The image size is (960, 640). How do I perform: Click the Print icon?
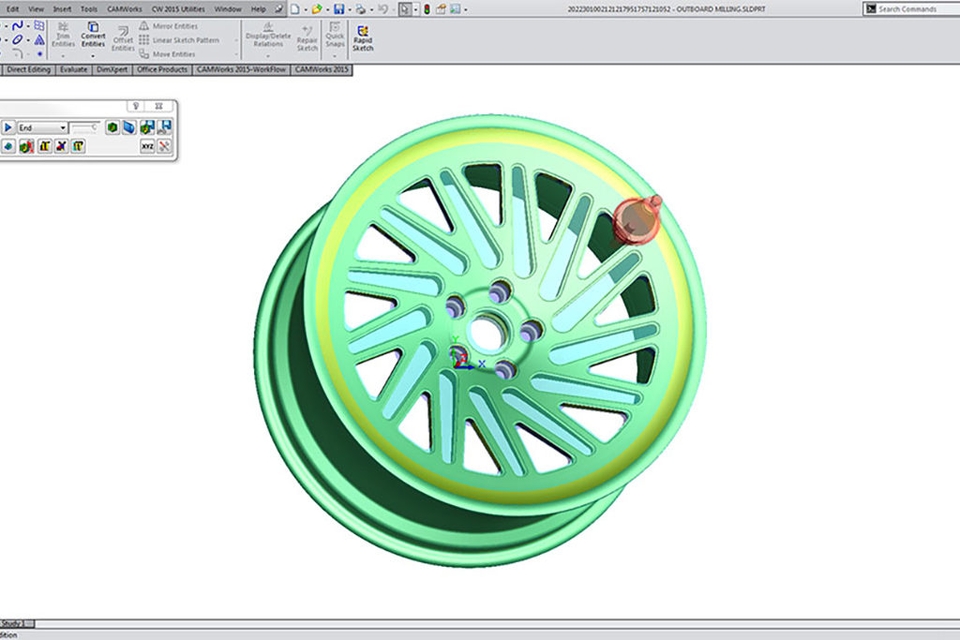click(x=358, y=9)
